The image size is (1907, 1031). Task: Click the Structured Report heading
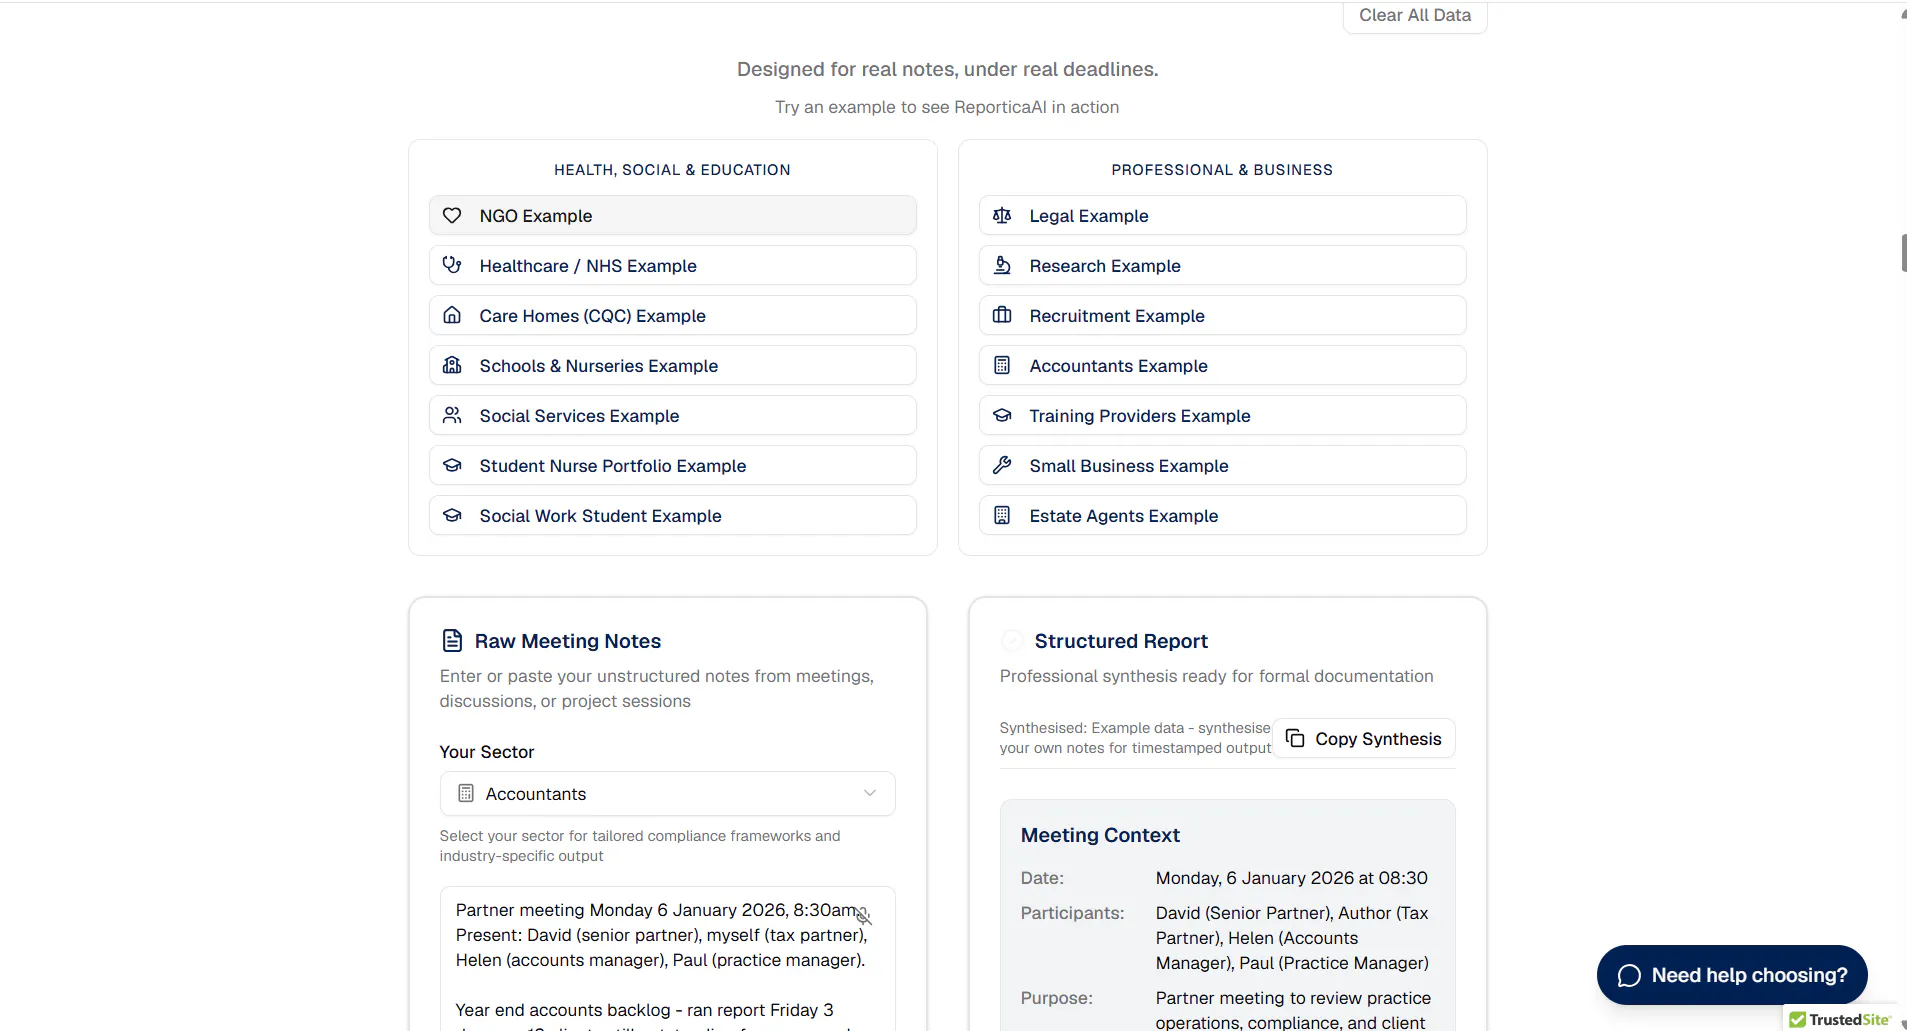(x=1121, y=641)
